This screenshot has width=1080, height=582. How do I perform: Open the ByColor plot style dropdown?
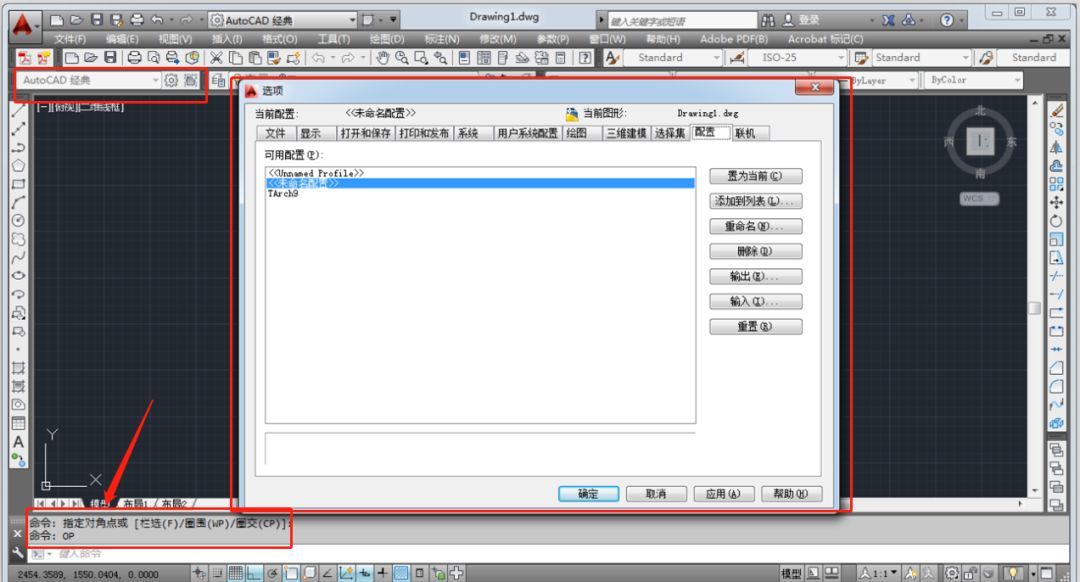tap(973, 81)
